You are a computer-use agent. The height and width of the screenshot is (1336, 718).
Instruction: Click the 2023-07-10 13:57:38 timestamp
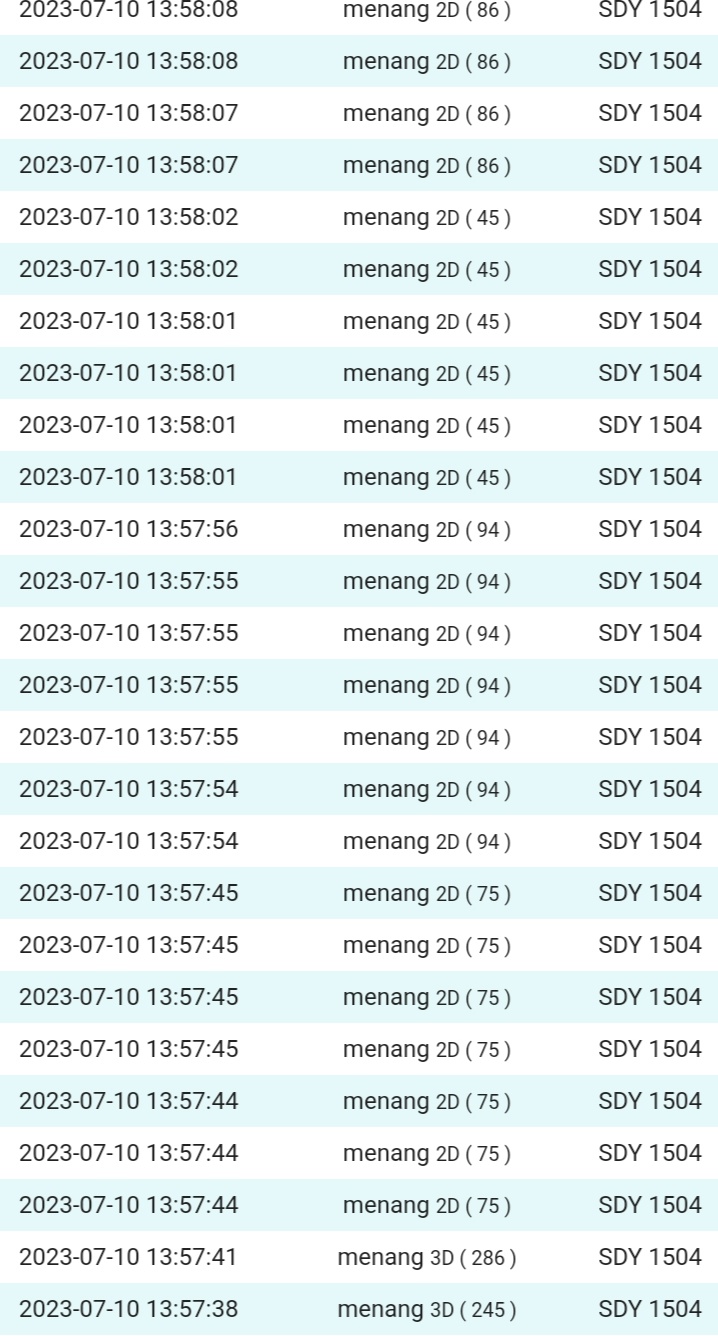pos(128,1308)
